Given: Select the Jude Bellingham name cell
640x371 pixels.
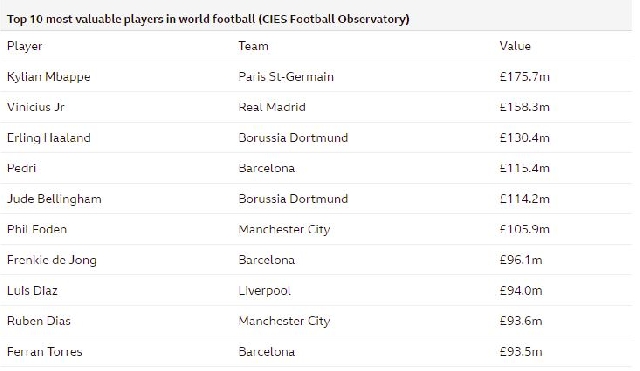Looking at the screenshot, I should [x=54, y=199].
